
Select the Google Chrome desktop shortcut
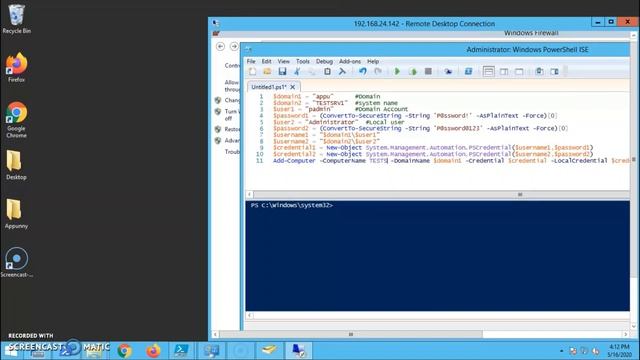(x=16, y=120)
